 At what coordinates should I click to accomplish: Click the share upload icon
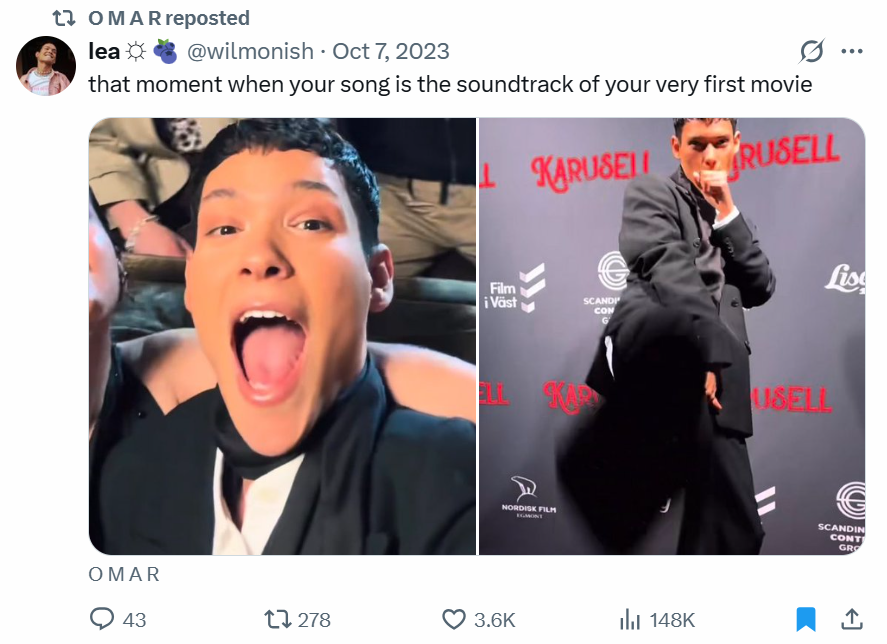point(852,619)
